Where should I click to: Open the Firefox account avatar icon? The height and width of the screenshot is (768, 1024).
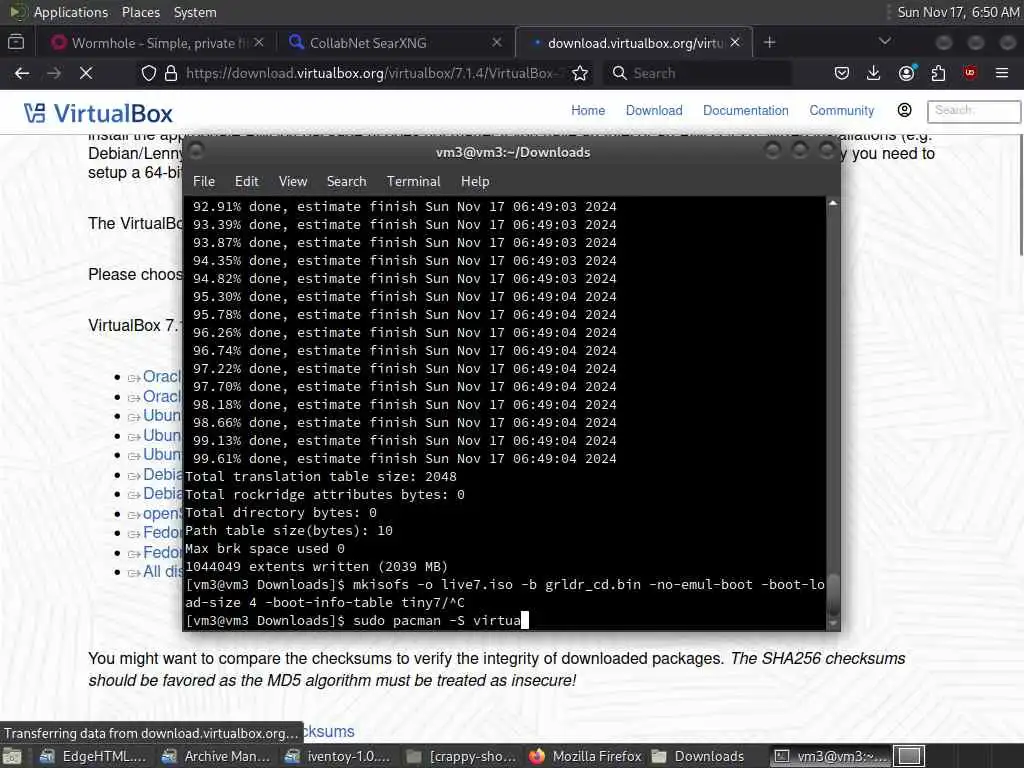(906, 73)
